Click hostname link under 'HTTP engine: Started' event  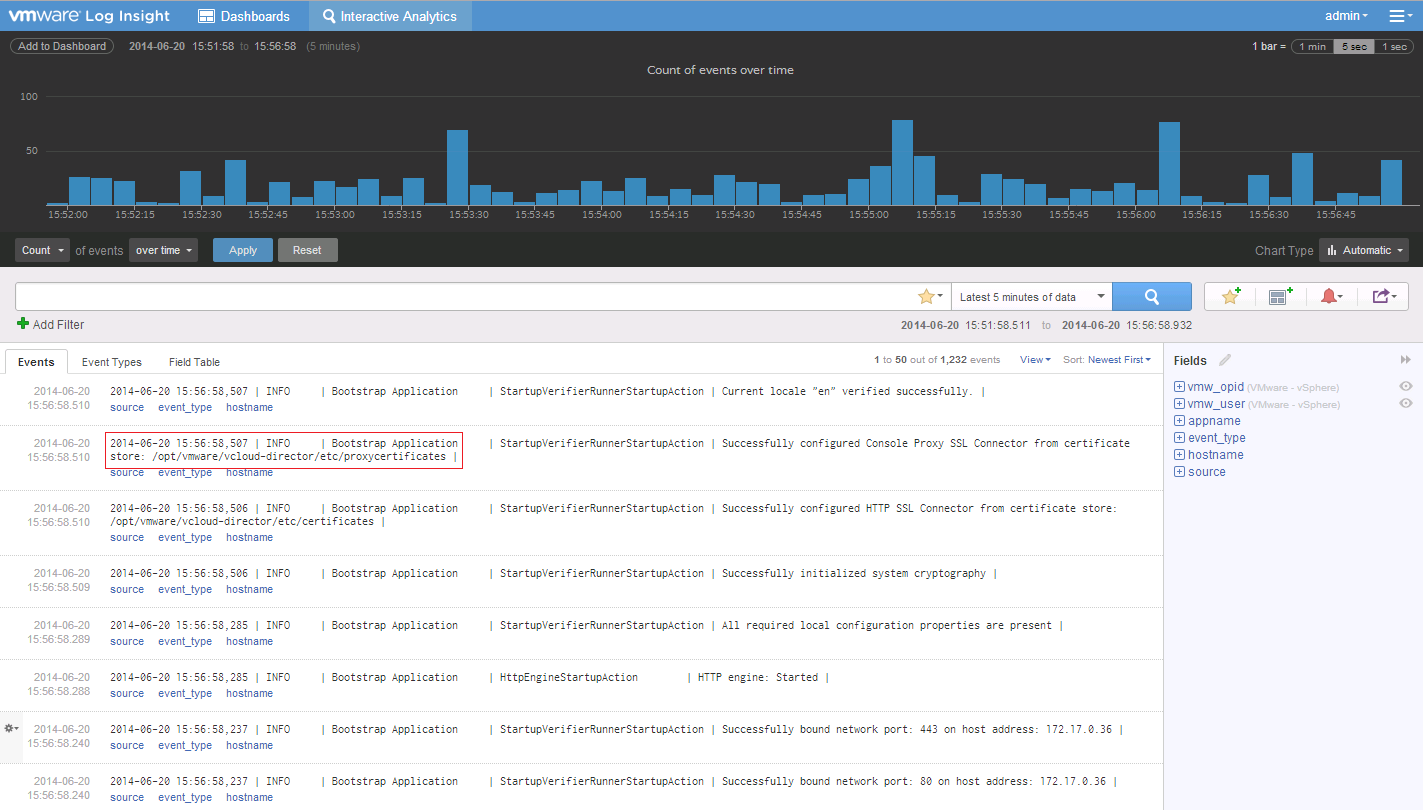pyautogui.click(x=249, y=693)
